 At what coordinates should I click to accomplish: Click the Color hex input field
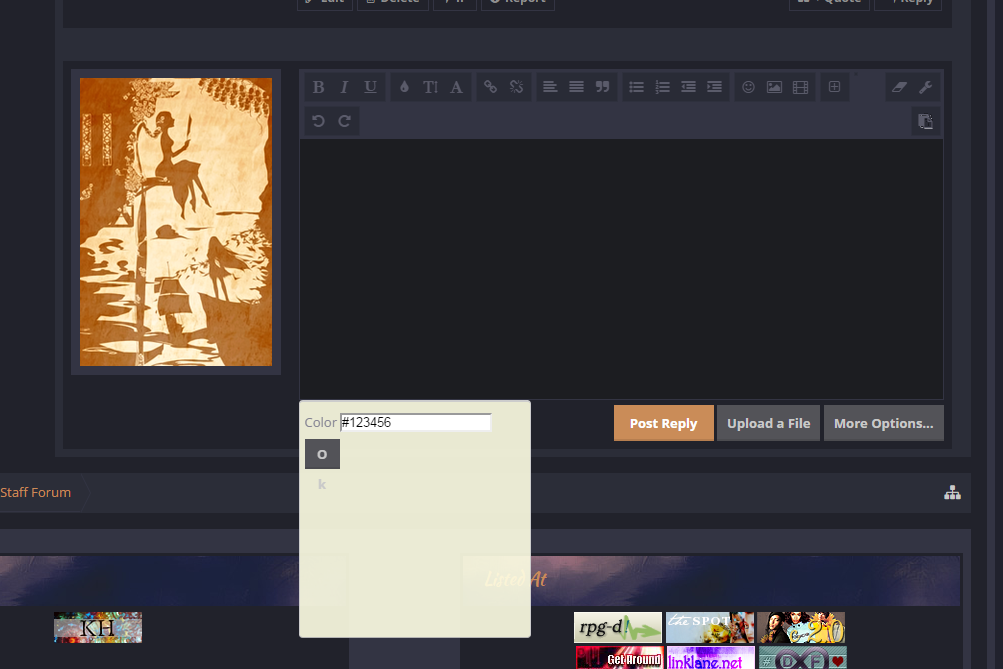415,423
